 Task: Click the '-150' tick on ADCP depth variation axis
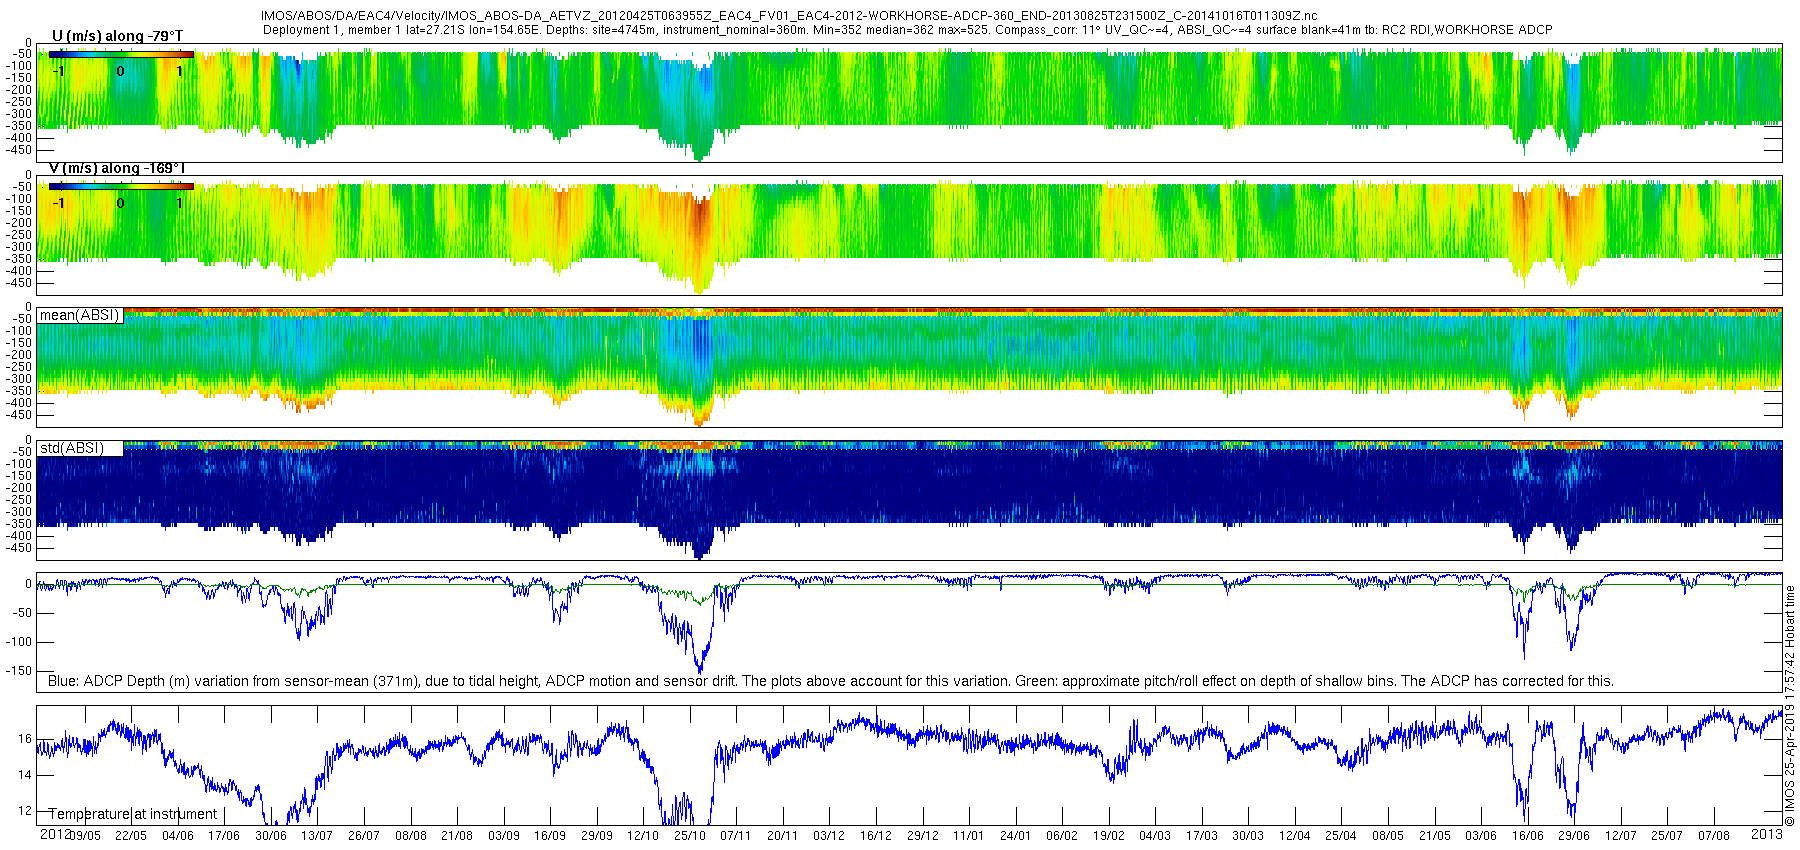tap(20, 671)
